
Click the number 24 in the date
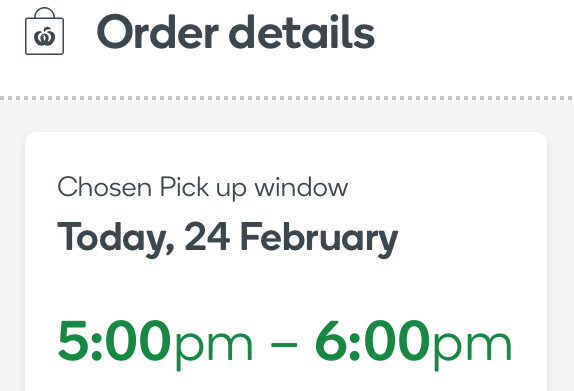207,236
